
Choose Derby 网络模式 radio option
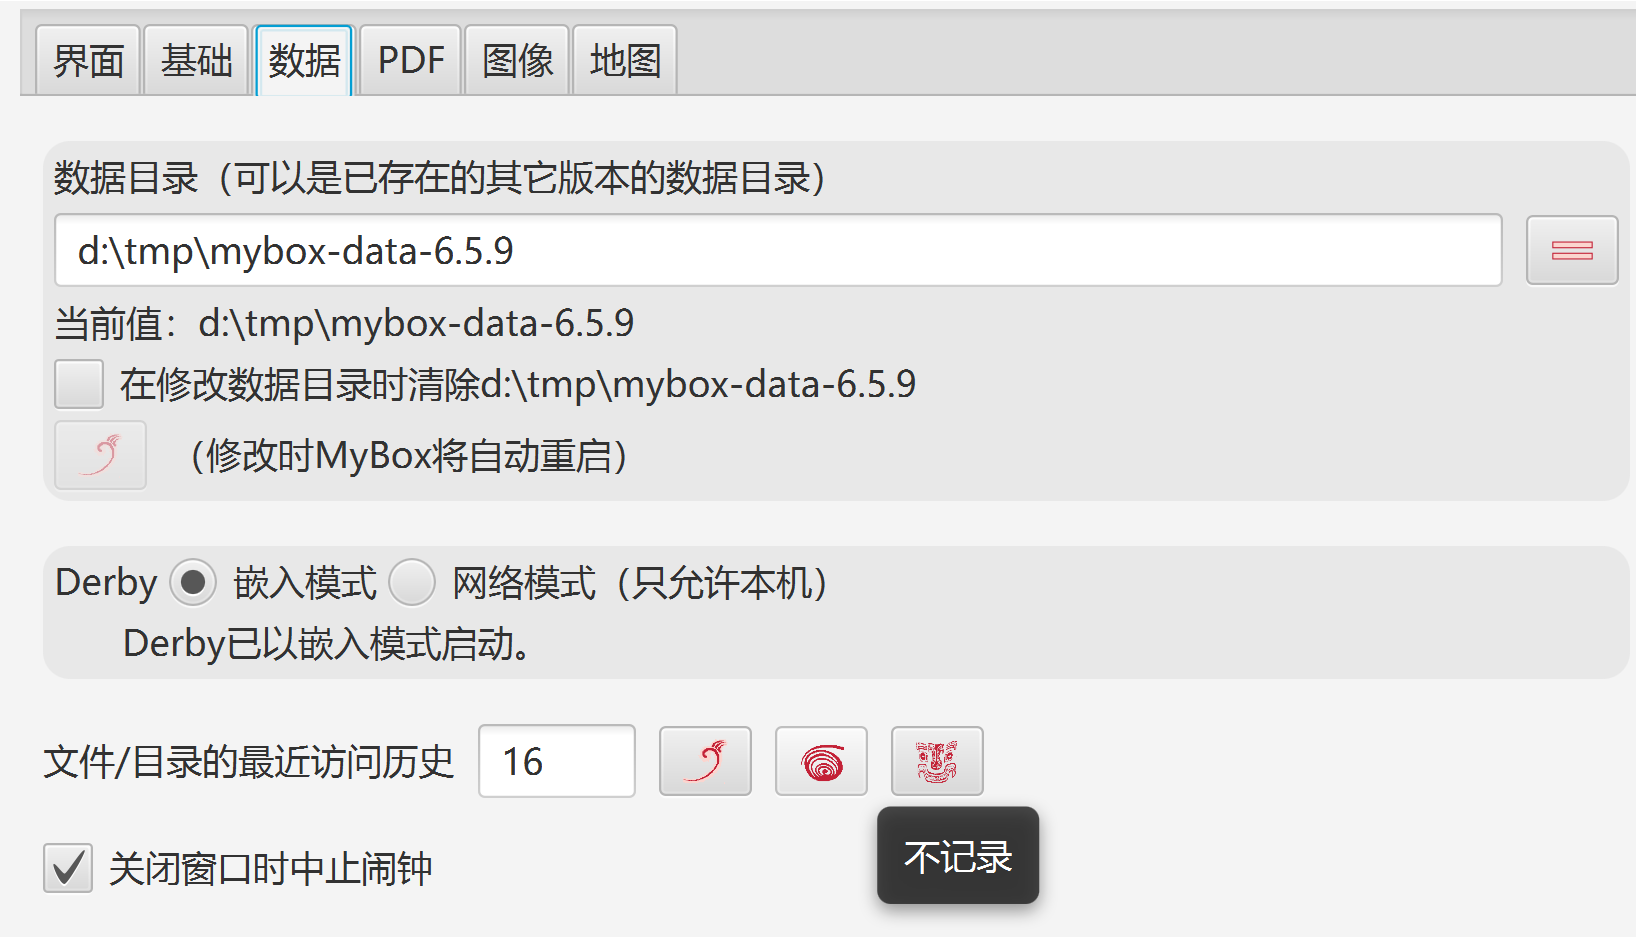[x=412, y=582]
